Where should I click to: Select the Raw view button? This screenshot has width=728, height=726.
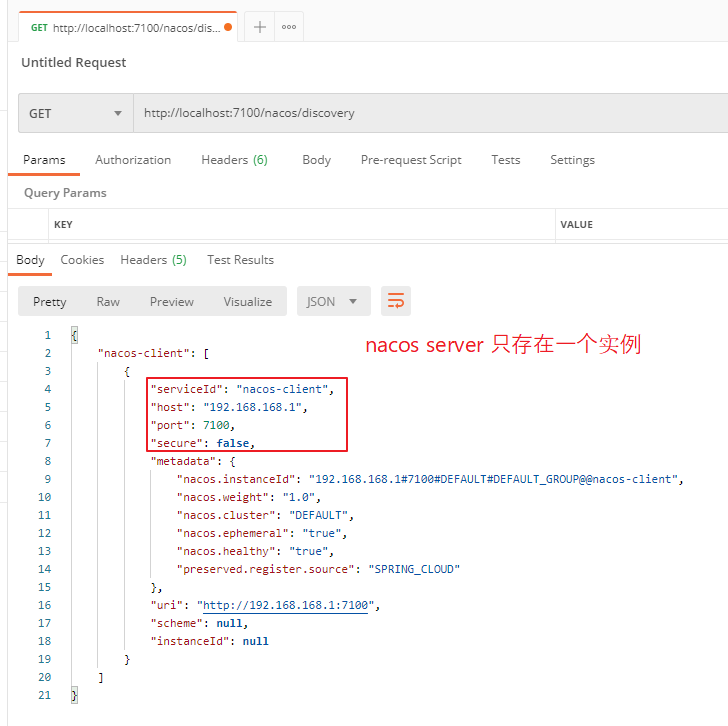click(108, 302)
